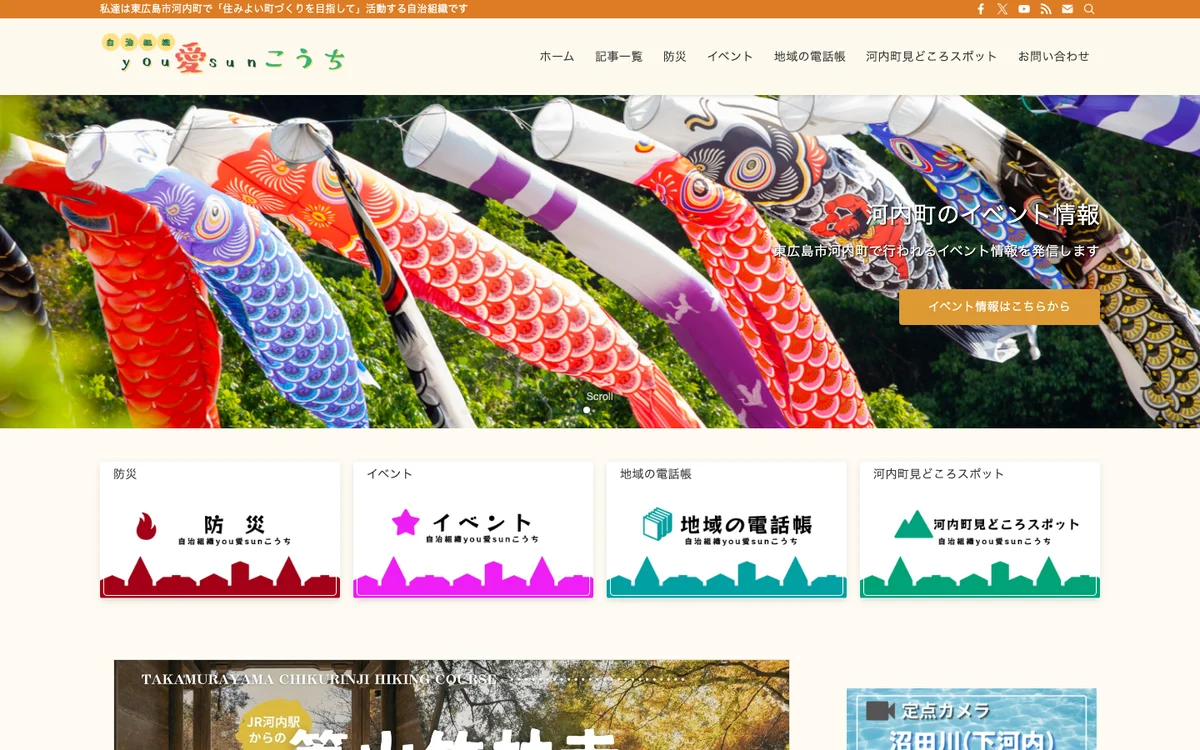
Task: Open the search magnifier icon
Action: point(1089,9)
